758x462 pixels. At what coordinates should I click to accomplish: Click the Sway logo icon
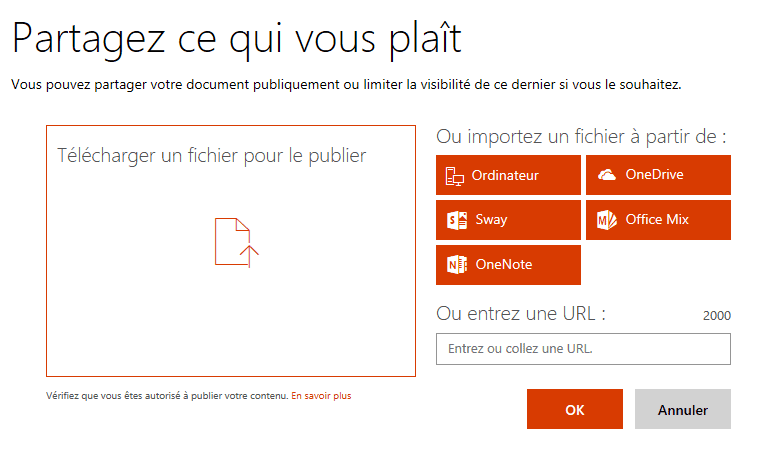(x=455, y=220)
